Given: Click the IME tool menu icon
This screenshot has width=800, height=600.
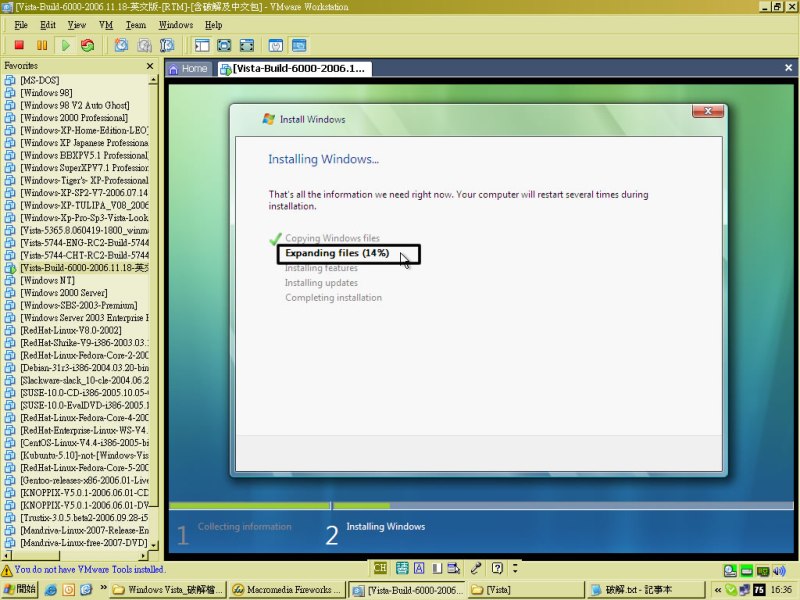Looking at the screenshot, I should (454, 567).
